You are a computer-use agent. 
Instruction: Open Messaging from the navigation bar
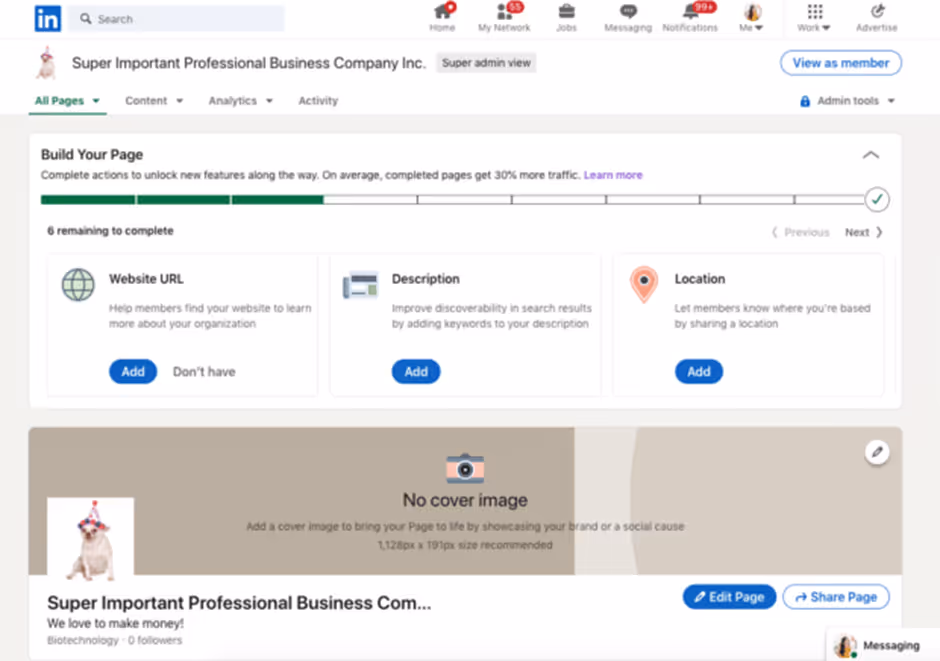click(x=628, y=17)
